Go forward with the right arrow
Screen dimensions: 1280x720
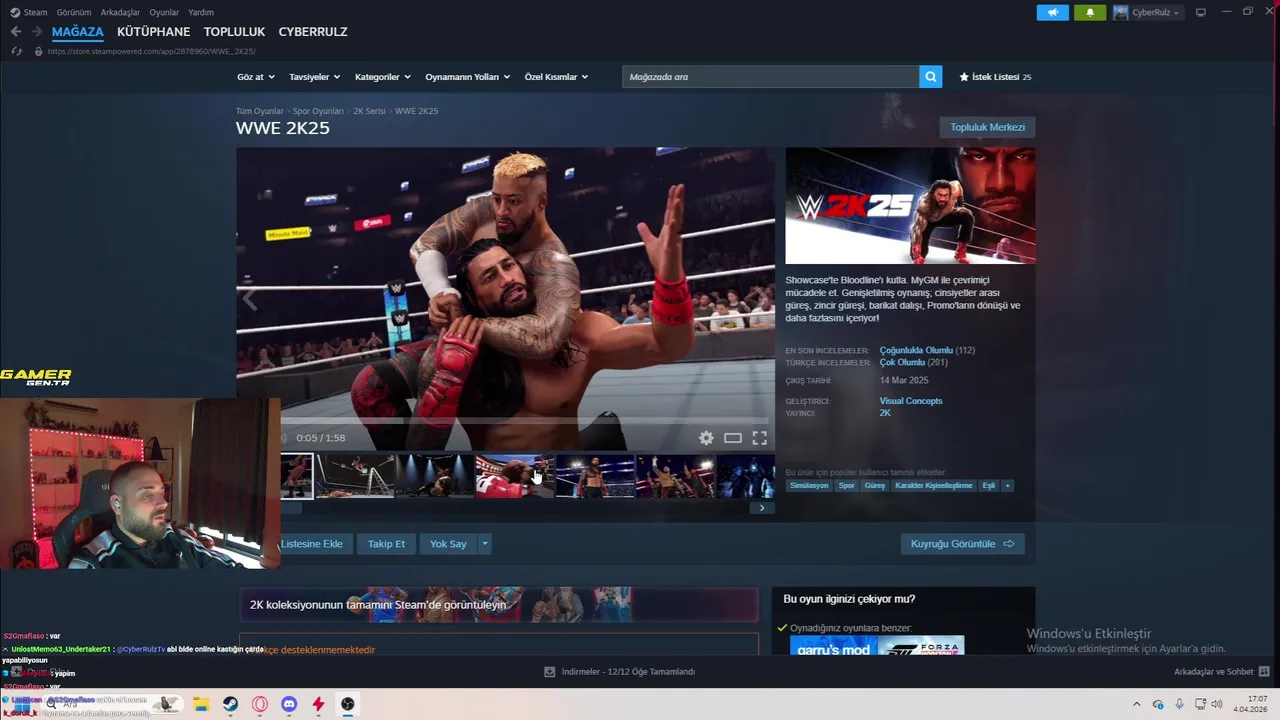tap(37, 32)
